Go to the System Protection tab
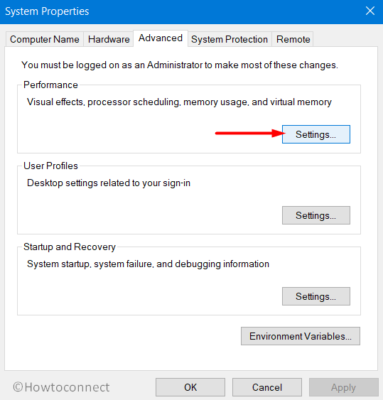The width and height of the screenshot is (383, 400). [229, 39]
